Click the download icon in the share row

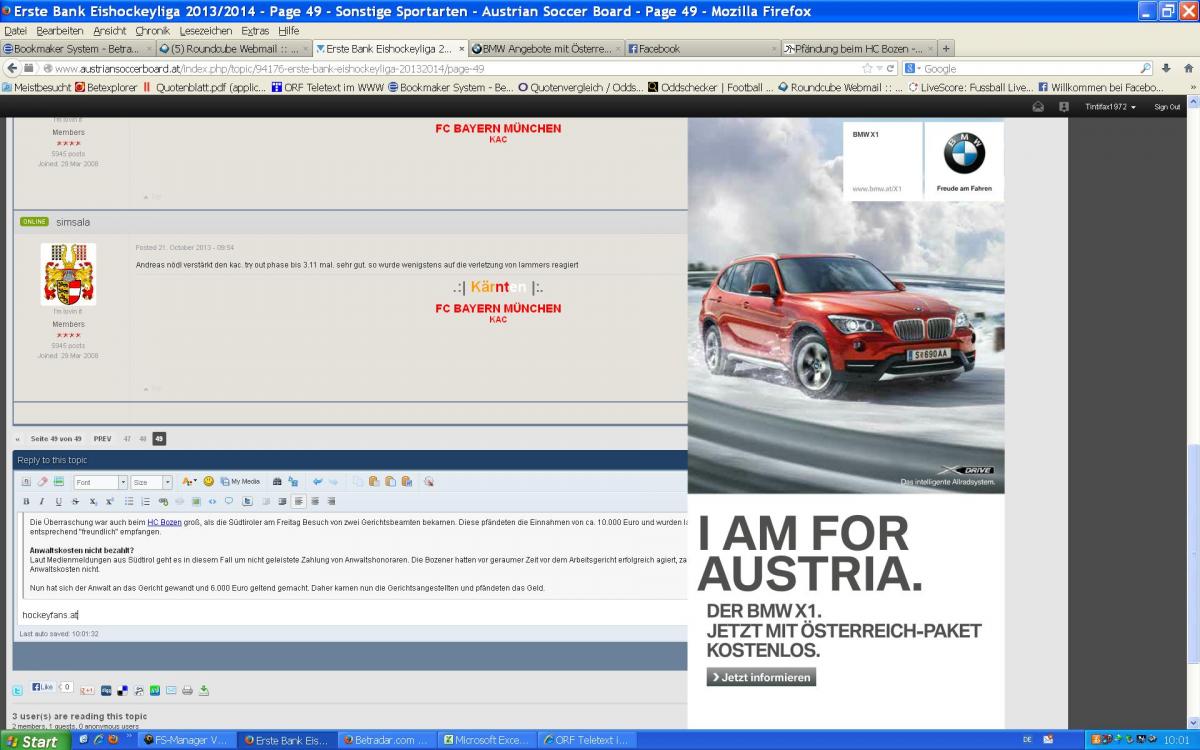pyautogui.click(x=204, y=690)
